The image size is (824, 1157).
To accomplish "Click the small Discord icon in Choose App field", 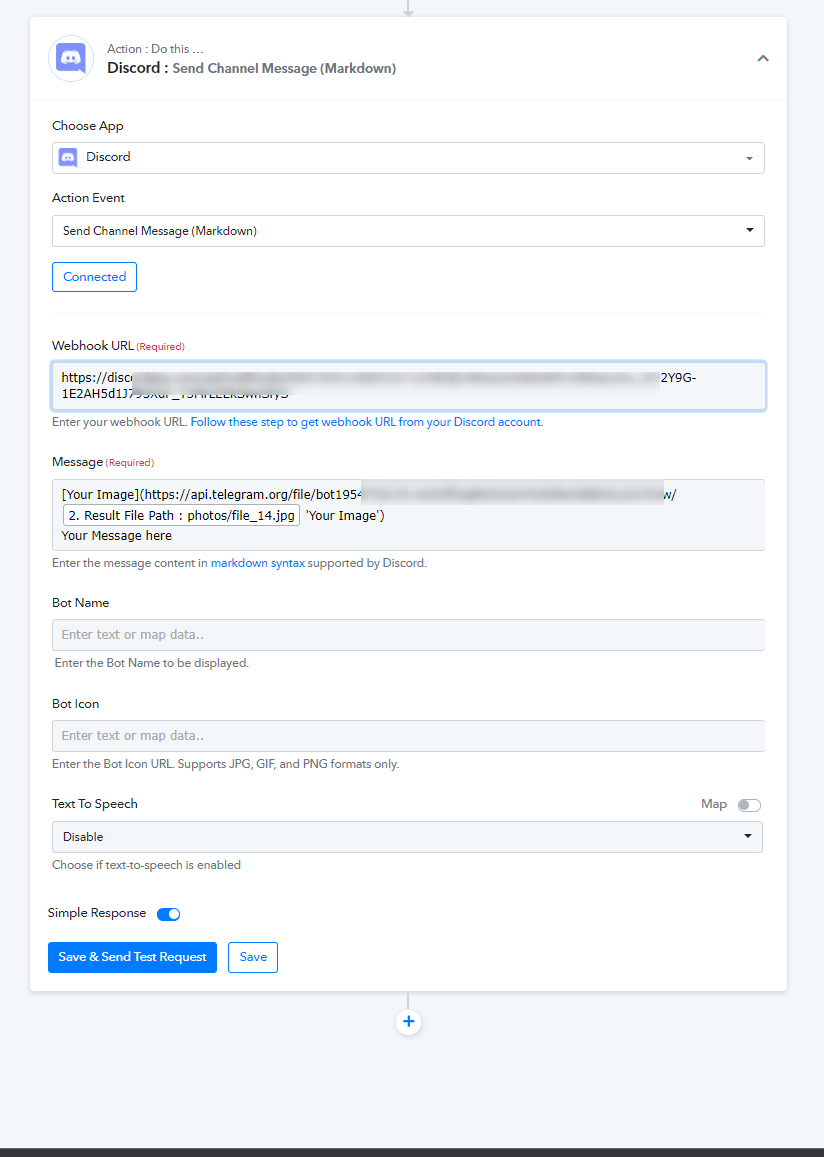I will click(69, 157).
